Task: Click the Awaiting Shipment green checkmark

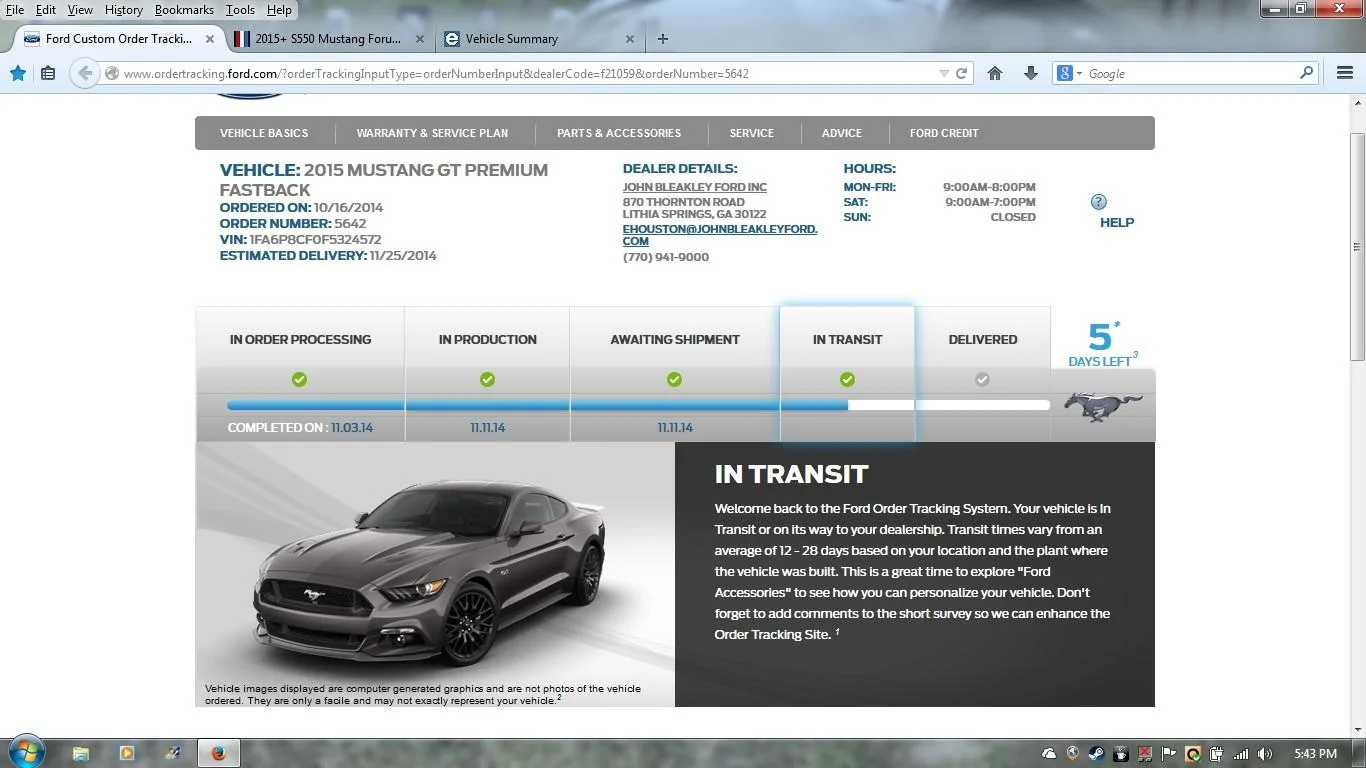Action: [x=674, y=379]
